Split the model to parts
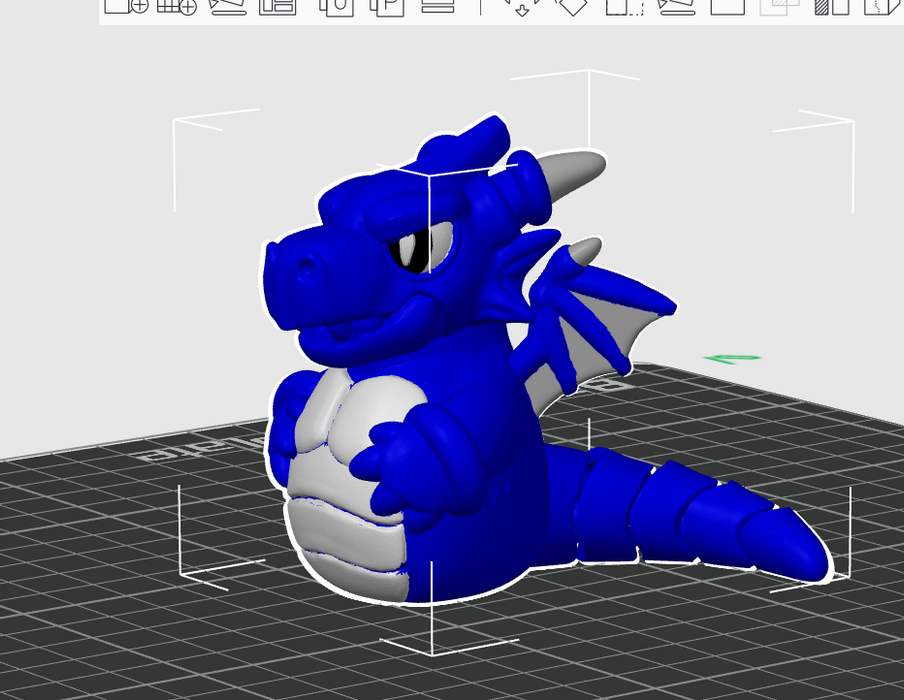The image size is (904, 700). pyautogui.click(x=386, y=6)
